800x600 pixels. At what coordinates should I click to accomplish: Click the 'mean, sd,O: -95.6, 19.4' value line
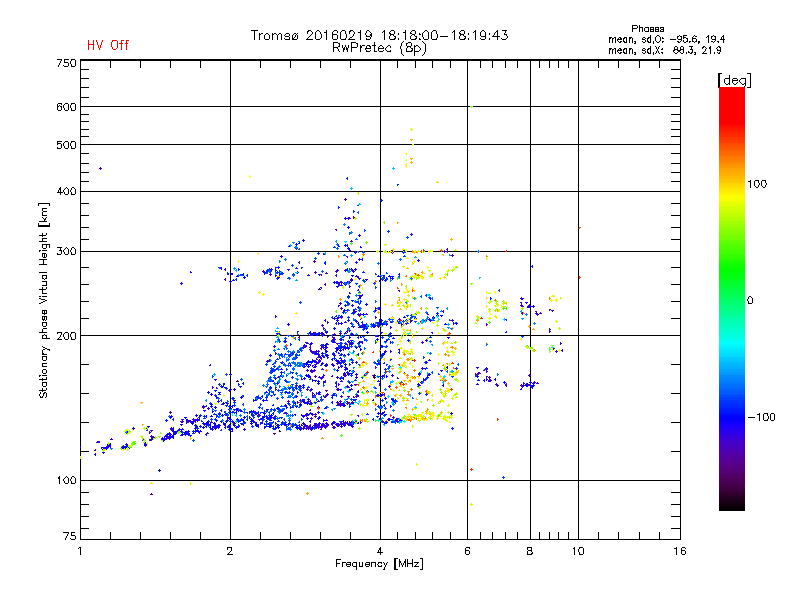pyautogui.click(x=666, y=39)
